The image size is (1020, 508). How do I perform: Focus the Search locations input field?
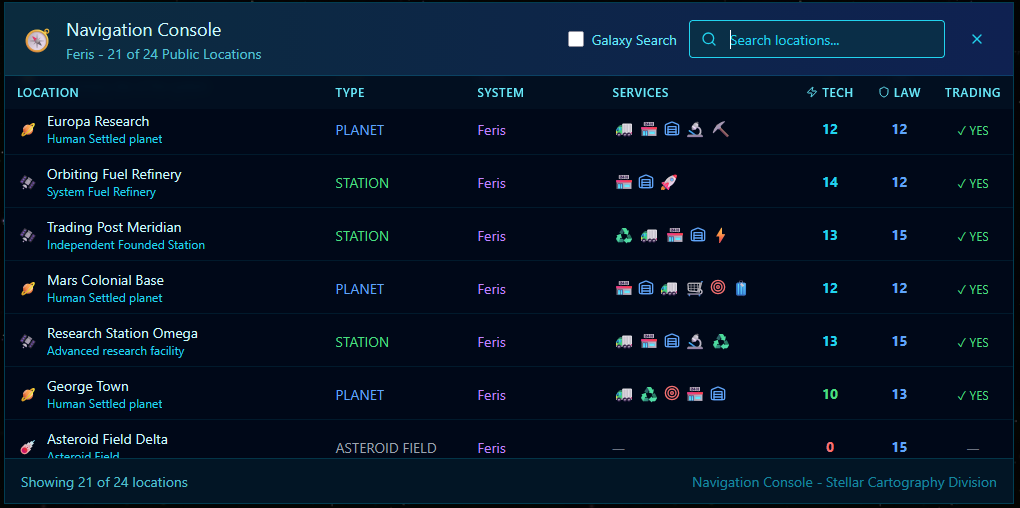pos(830,40)
